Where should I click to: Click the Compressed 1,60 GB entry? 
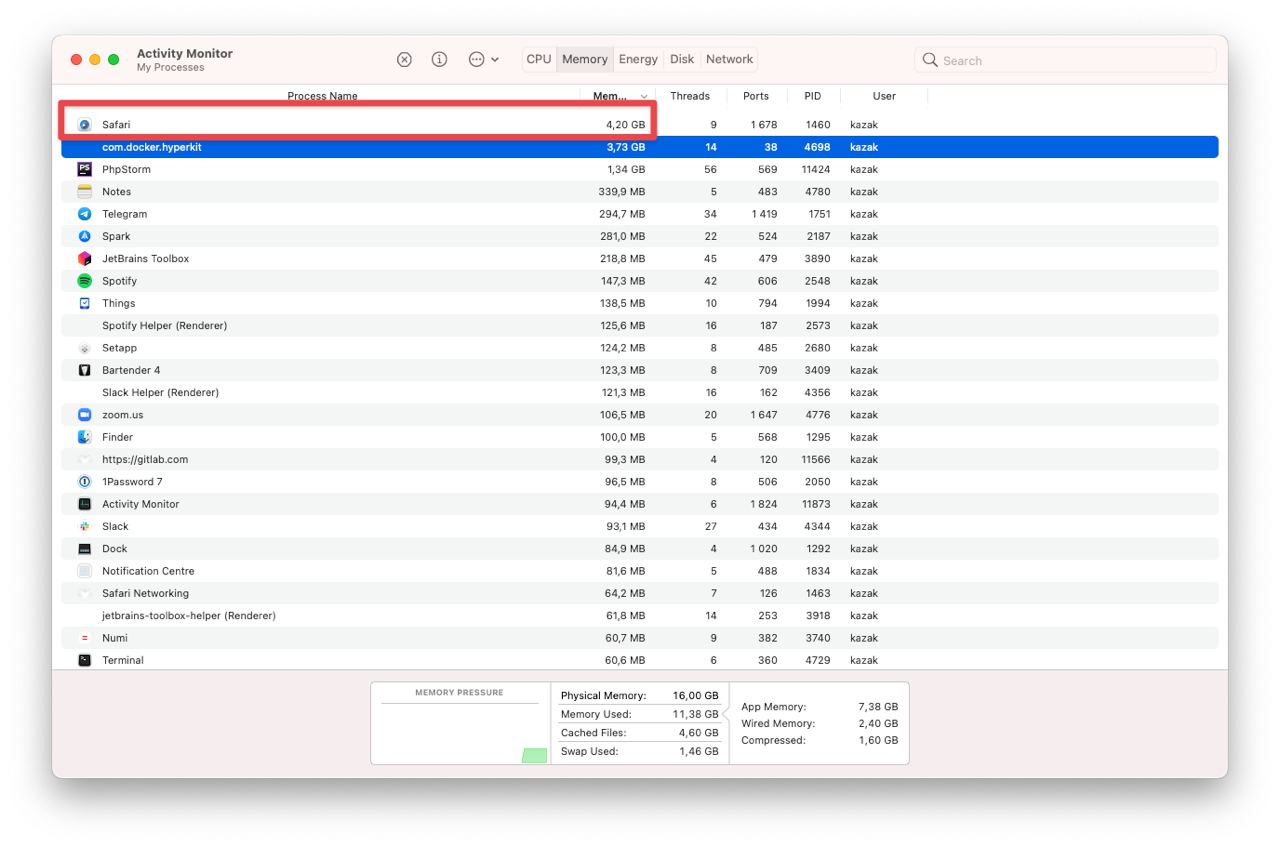point(819,741)
